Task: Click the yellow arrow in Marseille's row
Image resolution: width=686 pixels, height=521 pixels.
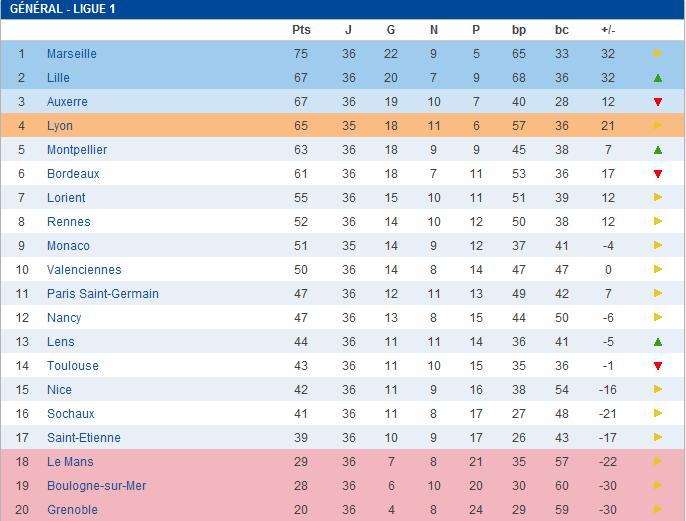Action: 657,54
